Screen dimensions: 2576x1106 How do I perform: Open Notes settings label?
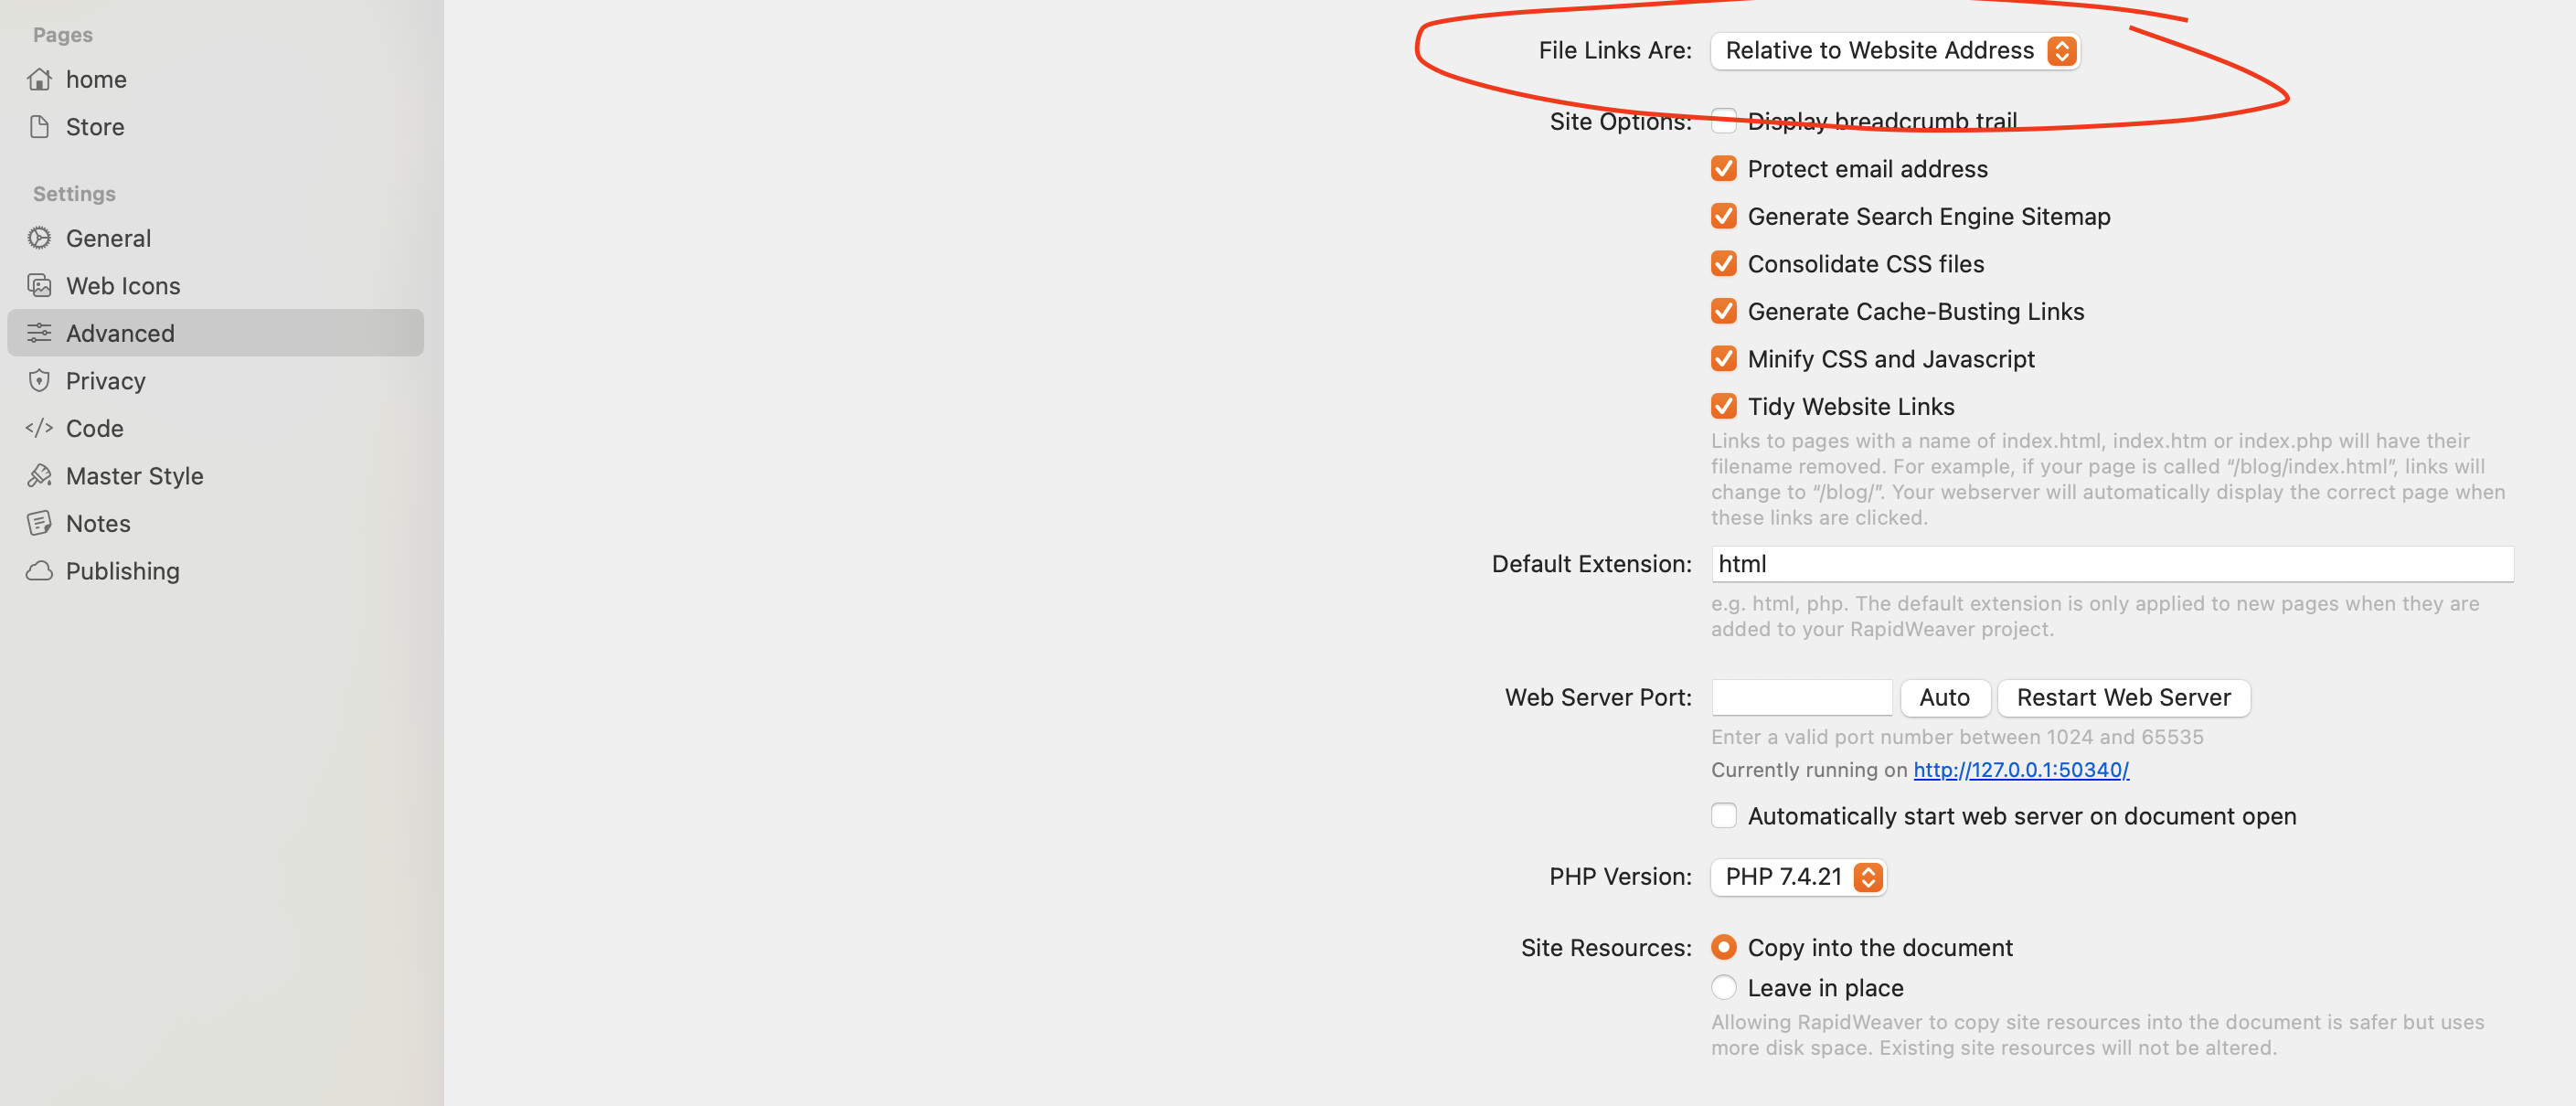tap(98, 523)
